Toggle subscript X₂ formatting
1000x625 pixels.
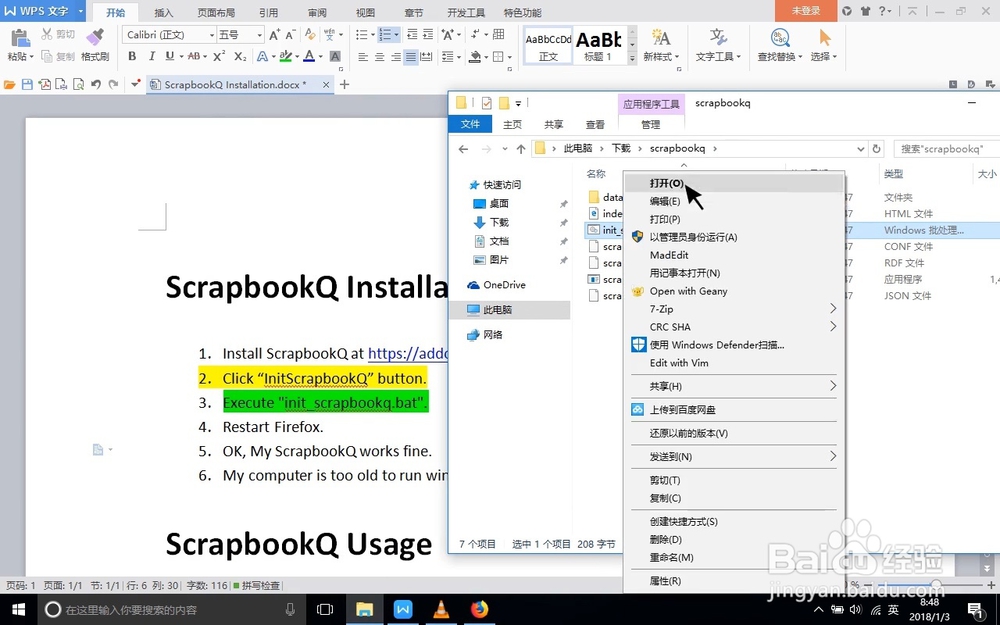click(x=240, y=56)
